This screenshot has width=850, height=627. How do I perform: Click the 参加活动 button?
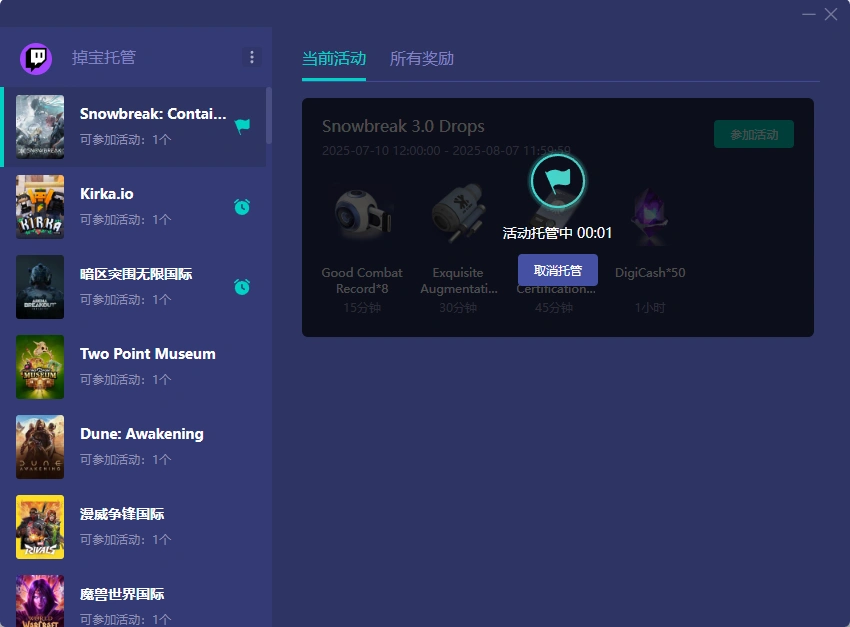point(753,133)
